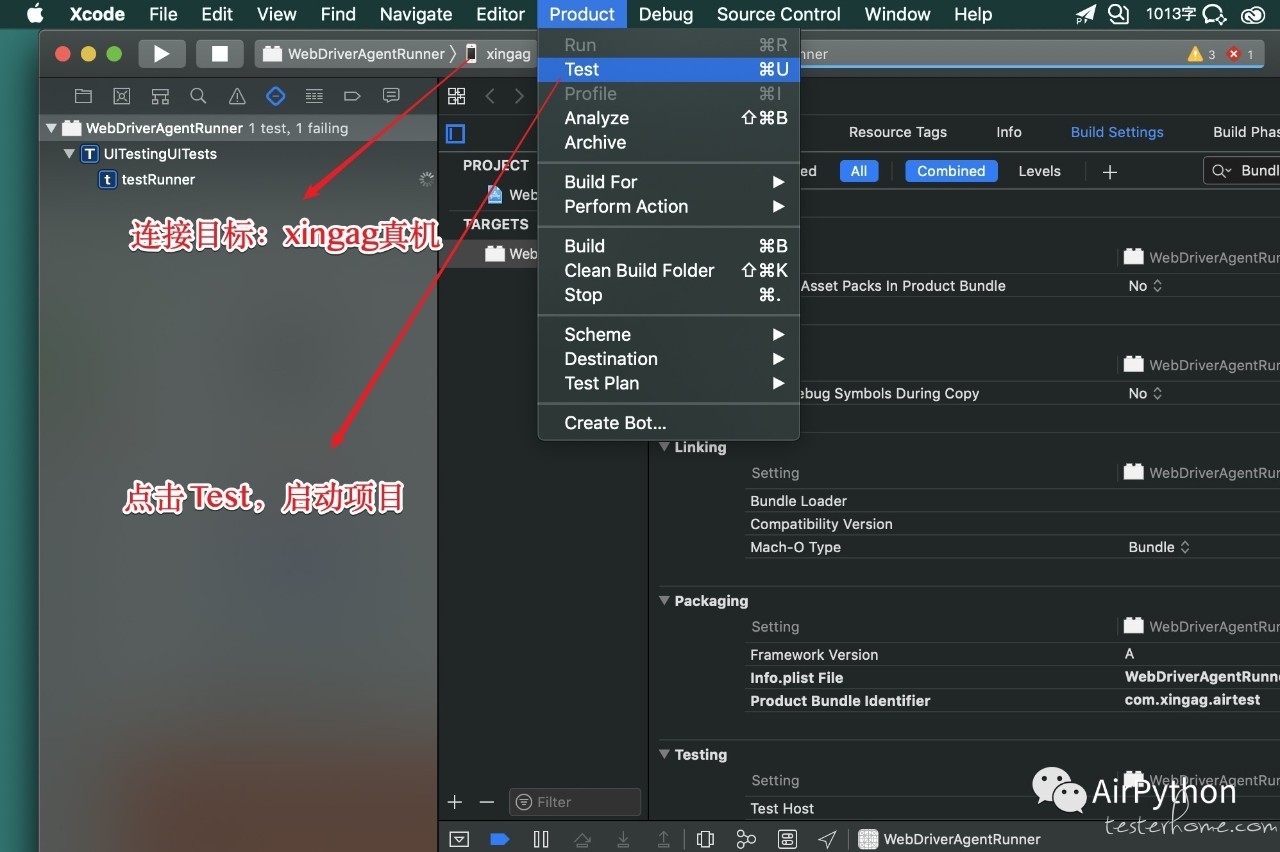Collapse WebDriverAgentRunner test bundle triangle
Image resolution: width=1280 pixels, height=852 pixels.
click(51, 128)
